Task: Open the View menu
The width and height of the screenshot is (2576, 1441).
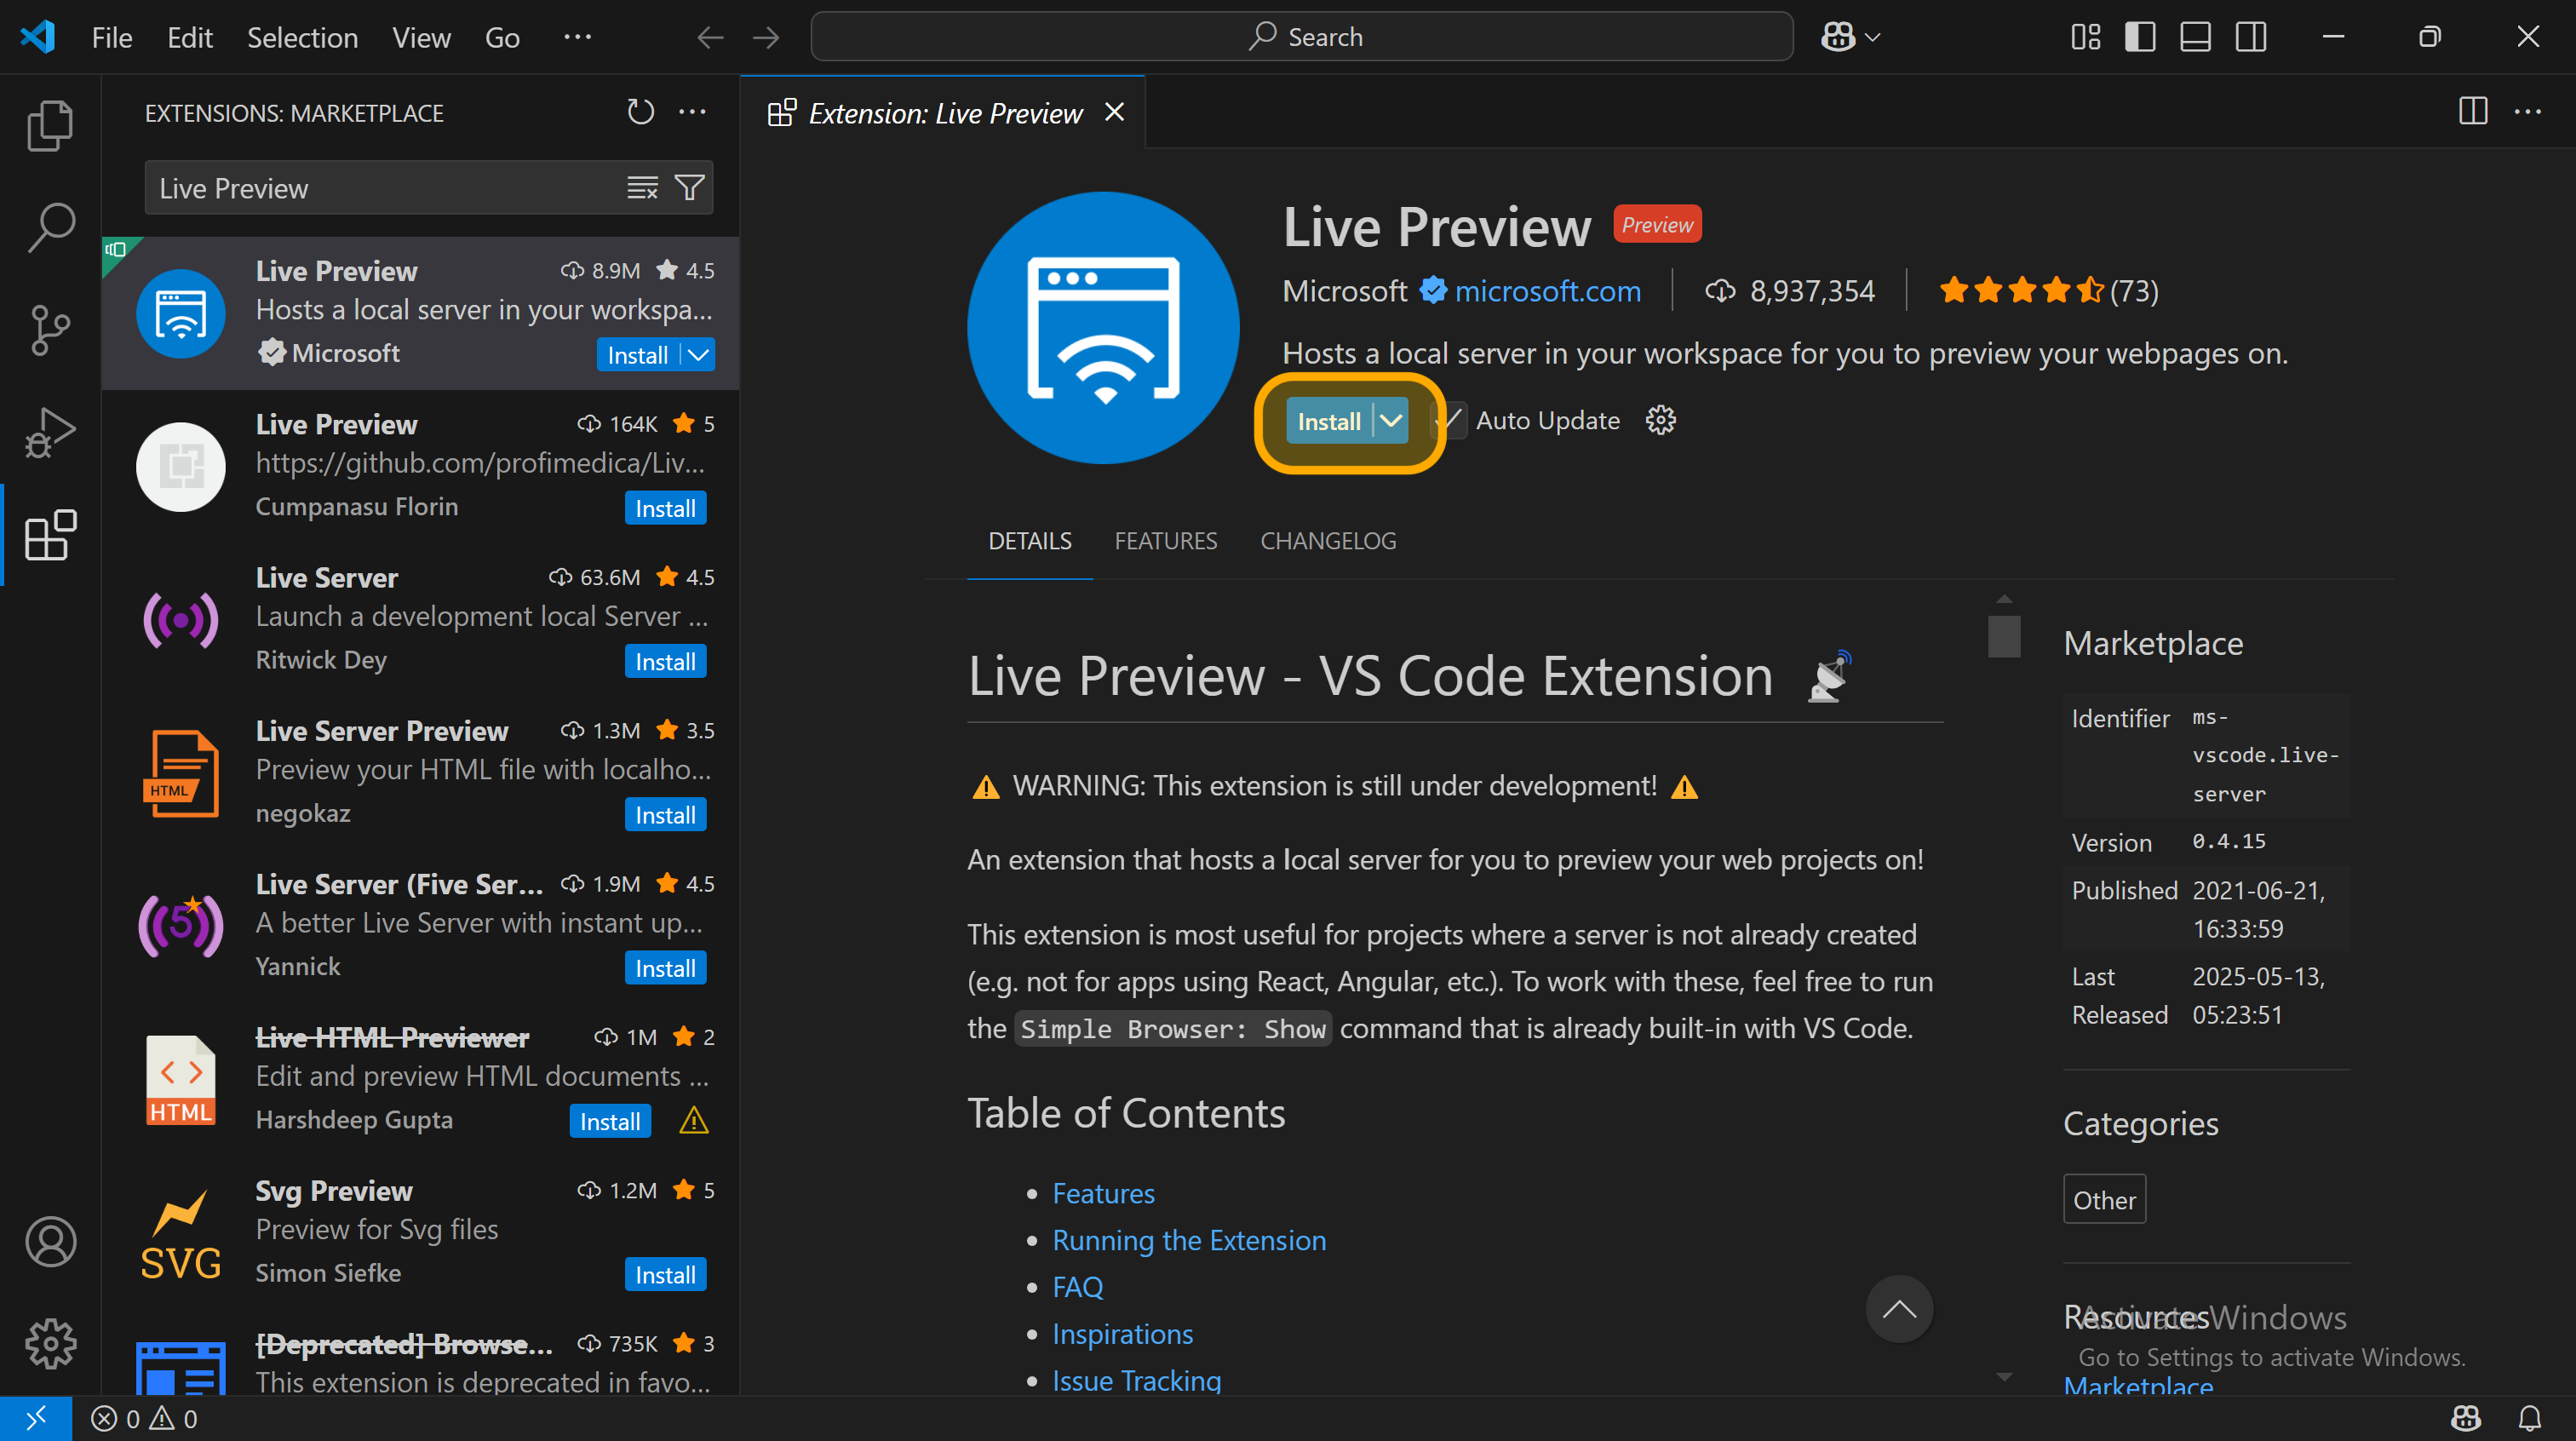Action: [x=421, y=38]
